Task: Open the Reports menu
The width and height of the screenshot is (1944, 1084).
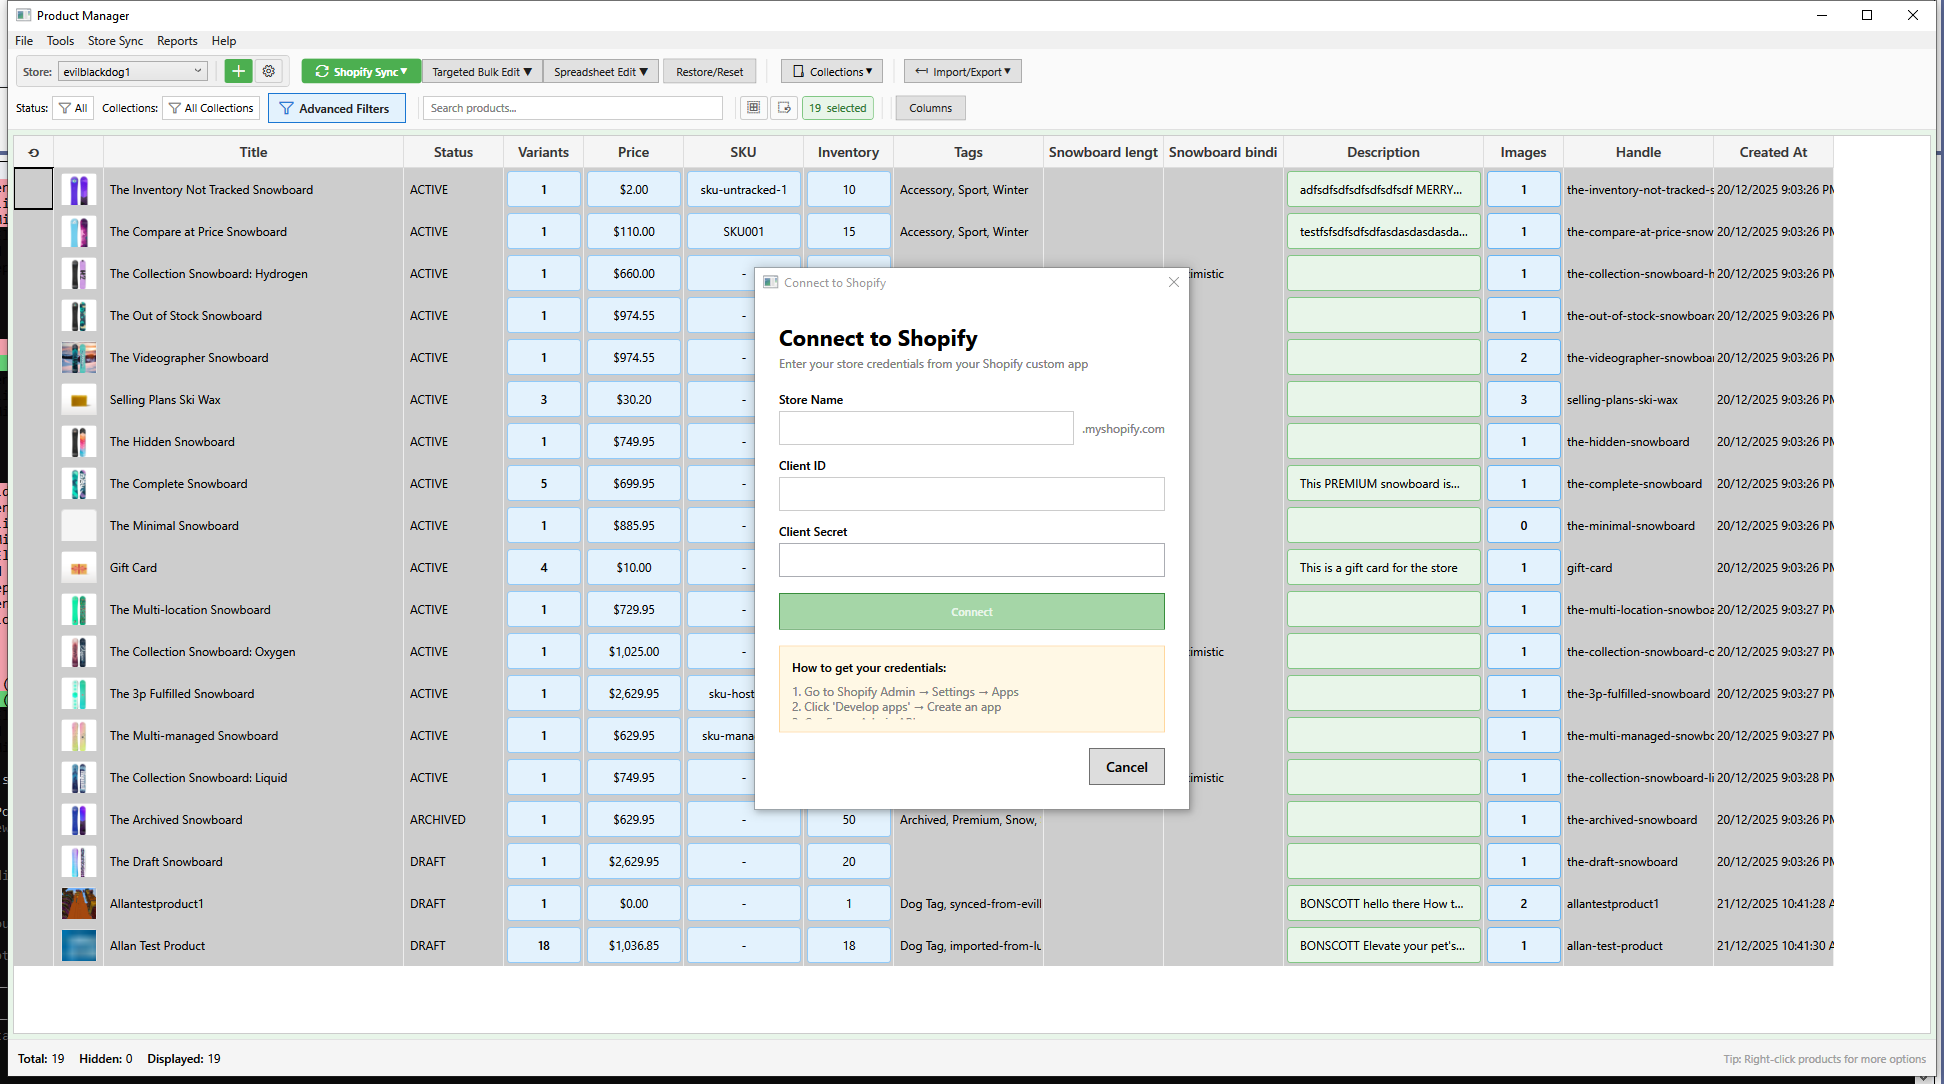Action: 177,41
